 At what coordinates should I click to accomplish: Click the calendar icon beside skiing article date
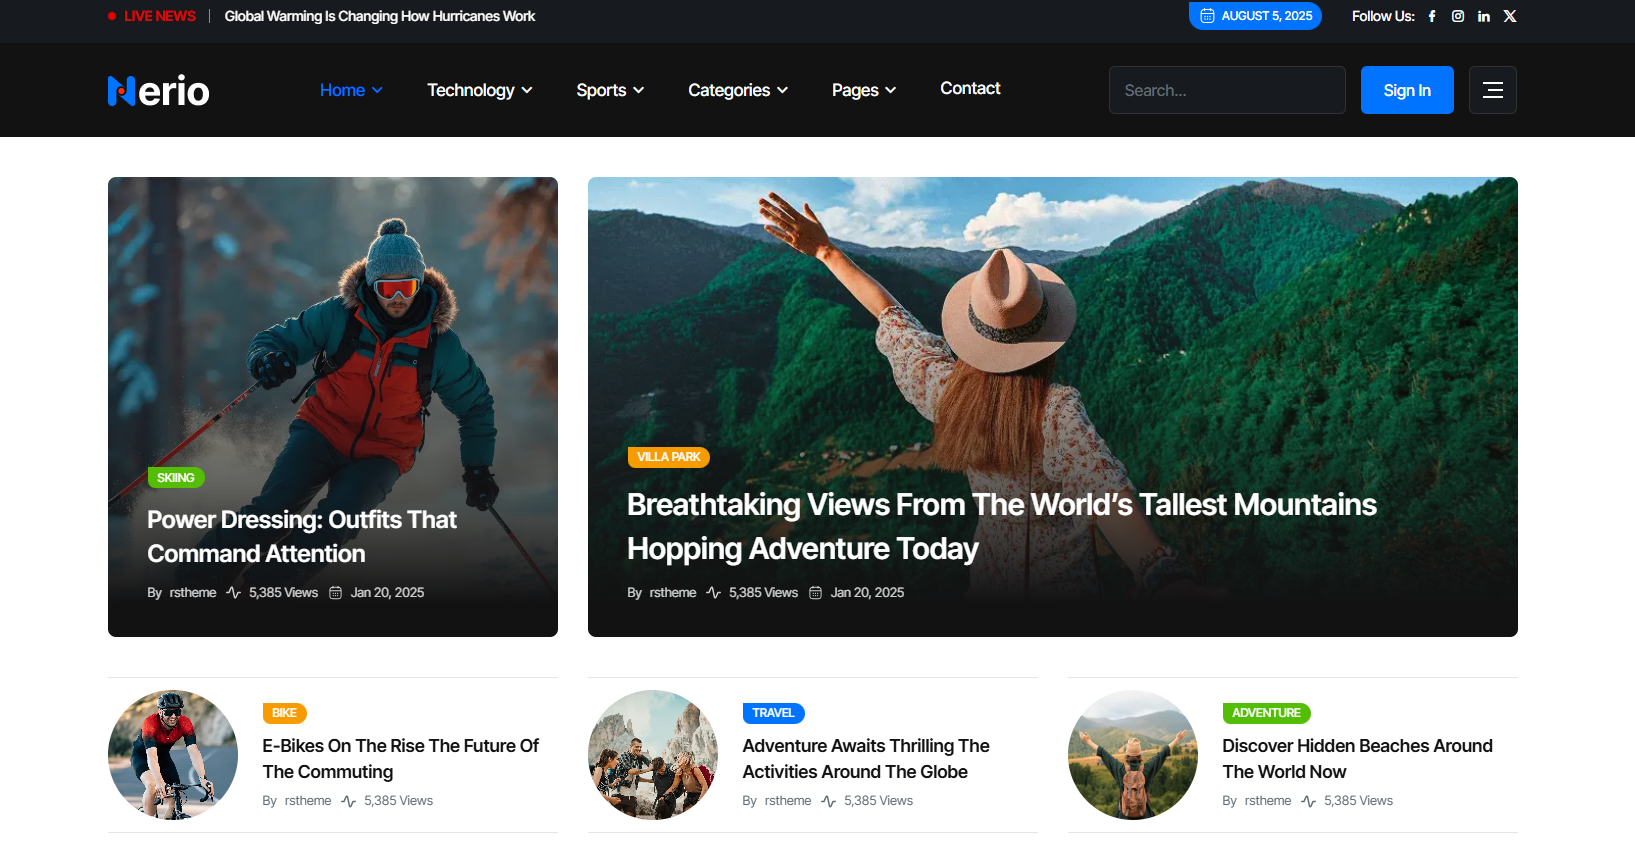336,593
